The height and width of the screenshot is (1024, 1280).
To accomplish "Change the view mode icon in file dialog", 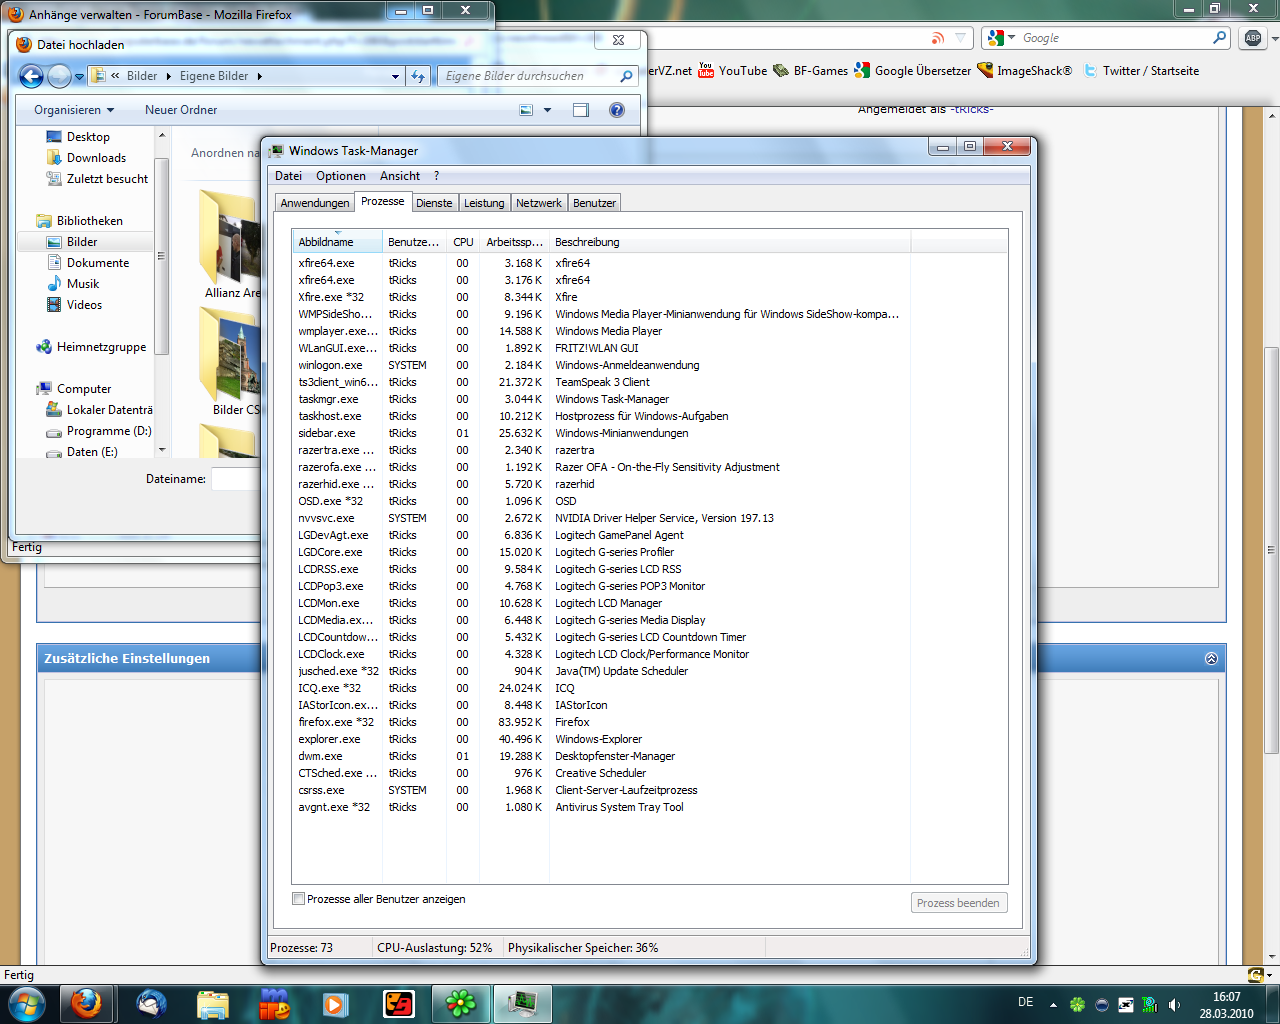I will 526,110.
